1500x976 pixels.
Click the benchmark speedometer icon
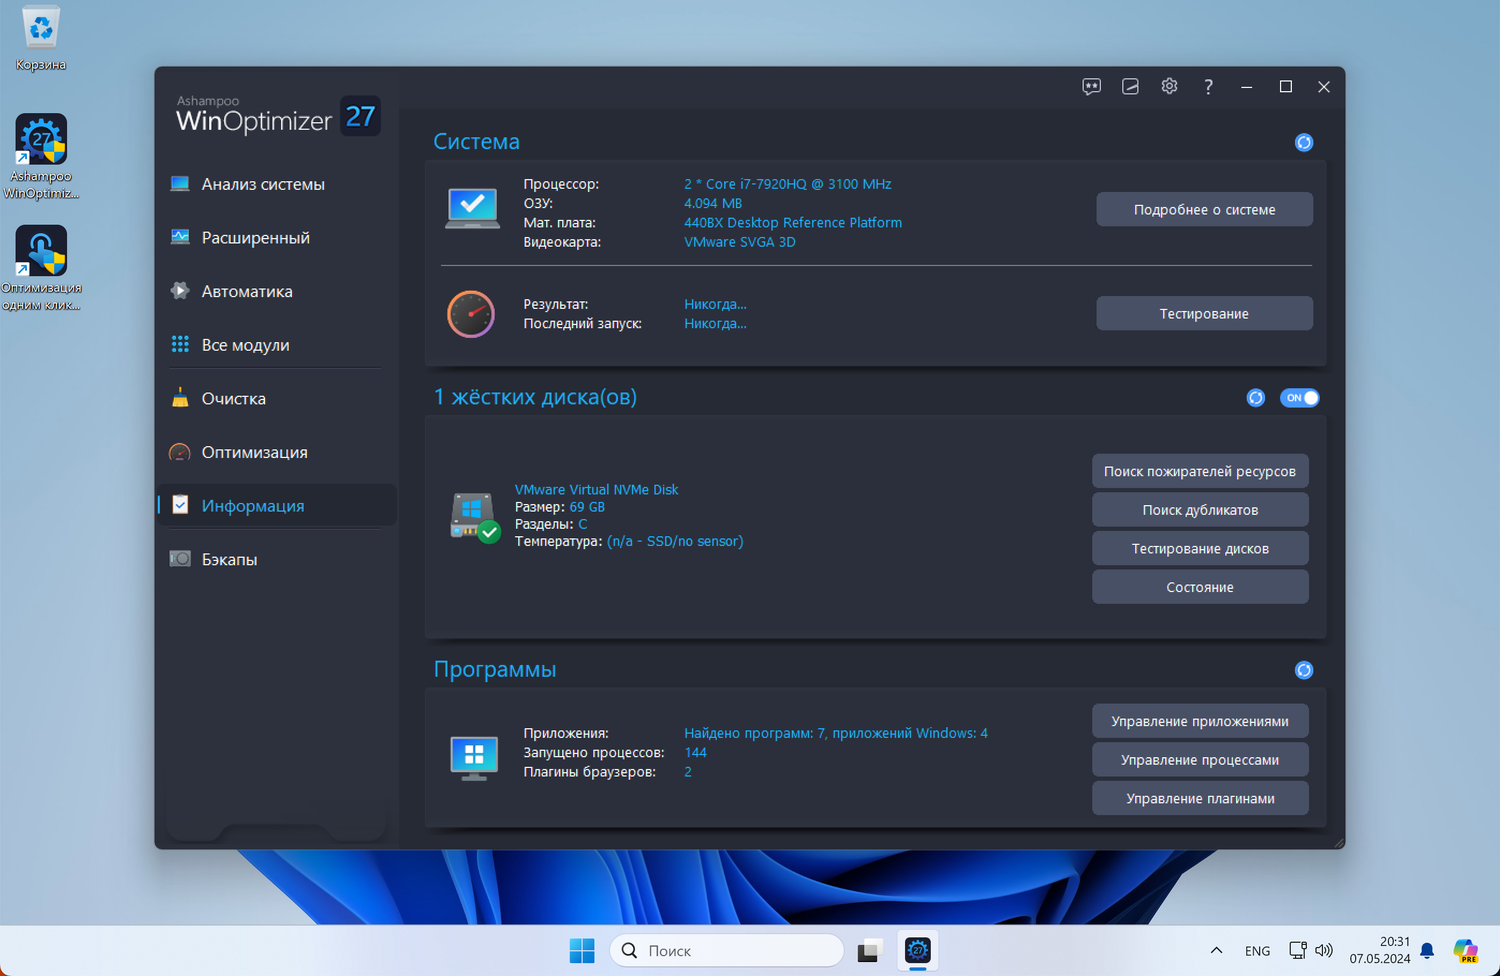click(471, 314)
